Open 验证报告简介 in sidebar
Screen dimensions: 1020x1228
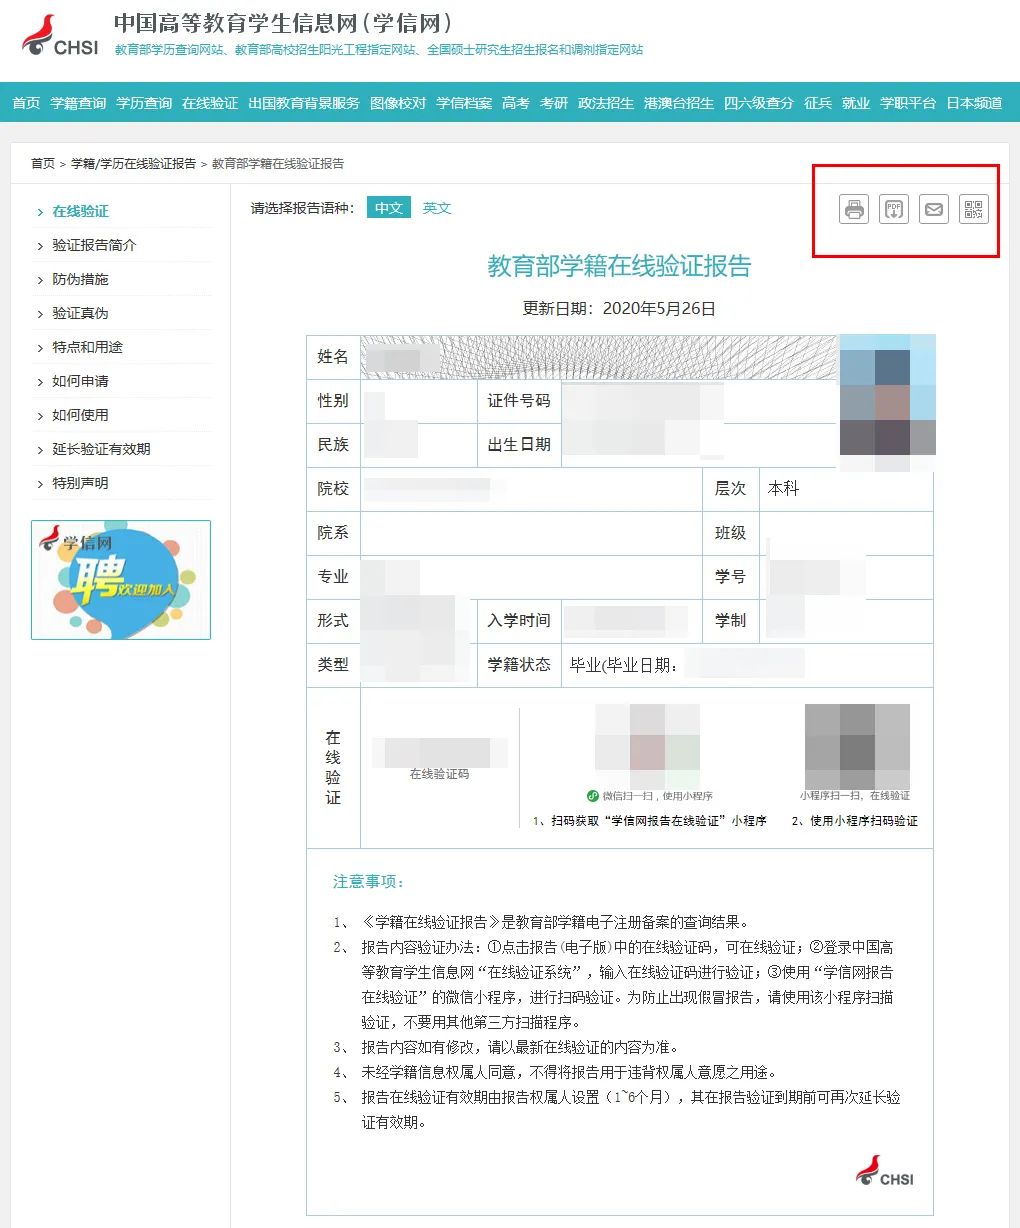[94, 245]
